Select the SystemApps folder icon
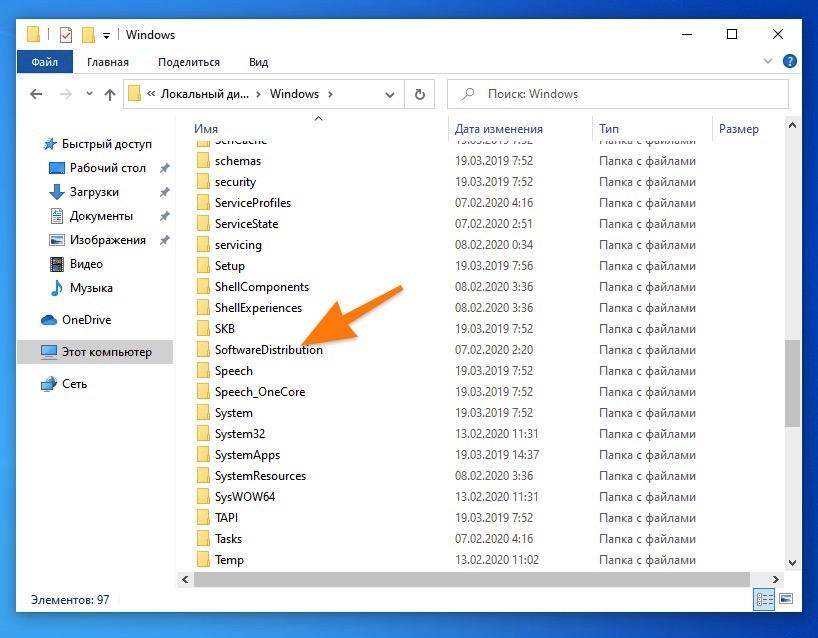 [x=203, y=454]
